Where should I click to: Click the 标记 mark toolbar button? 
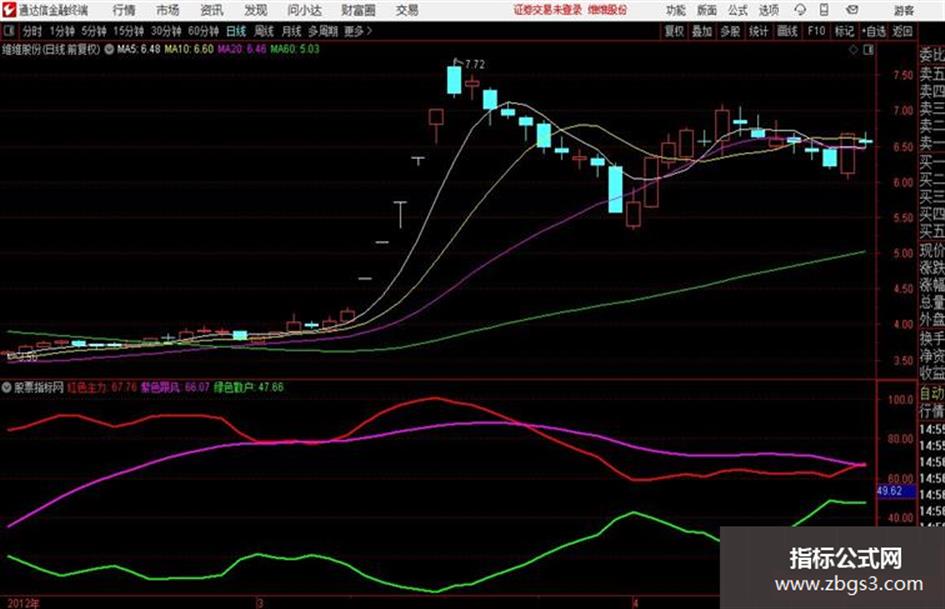coord(844,31)
